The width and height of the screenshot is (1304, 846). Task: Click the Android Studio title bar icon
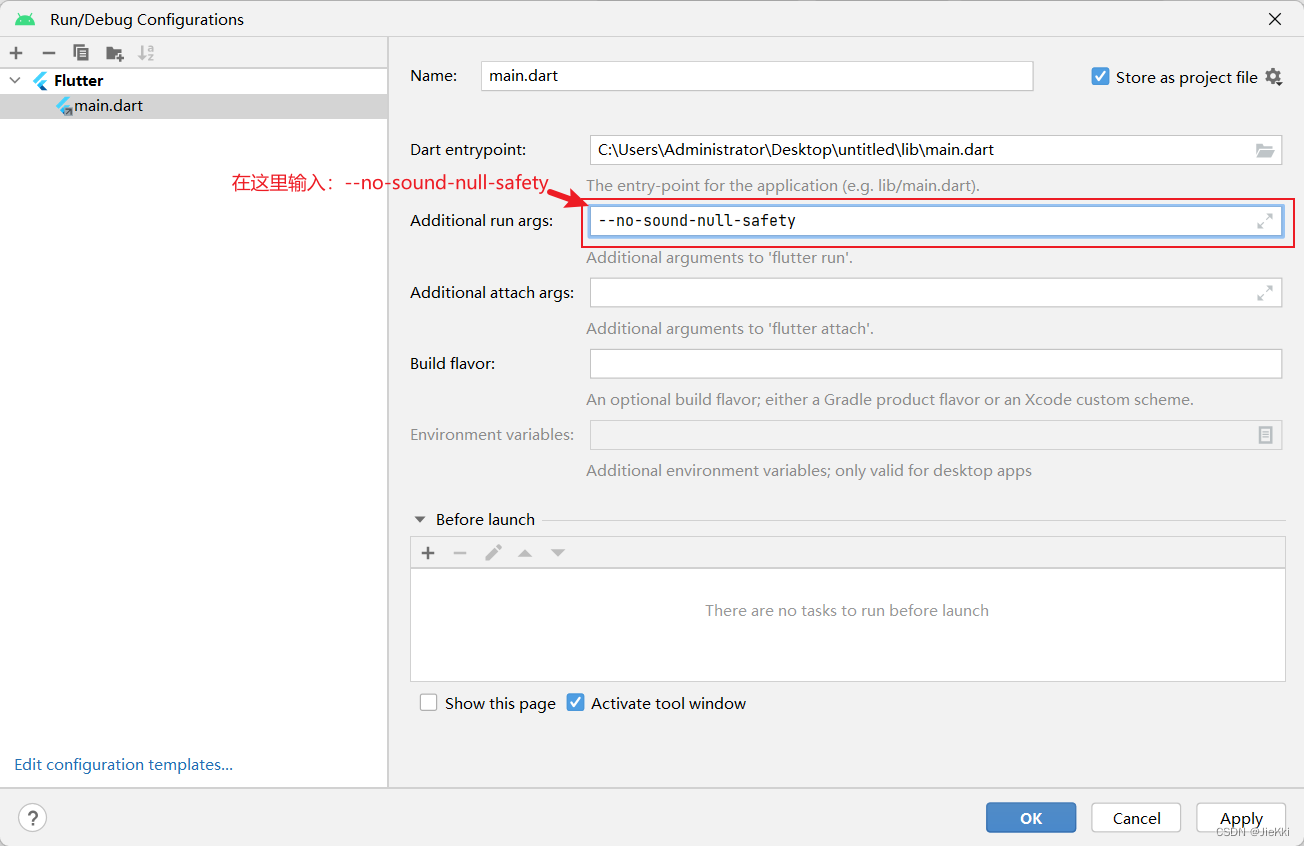tap(25, 19)
